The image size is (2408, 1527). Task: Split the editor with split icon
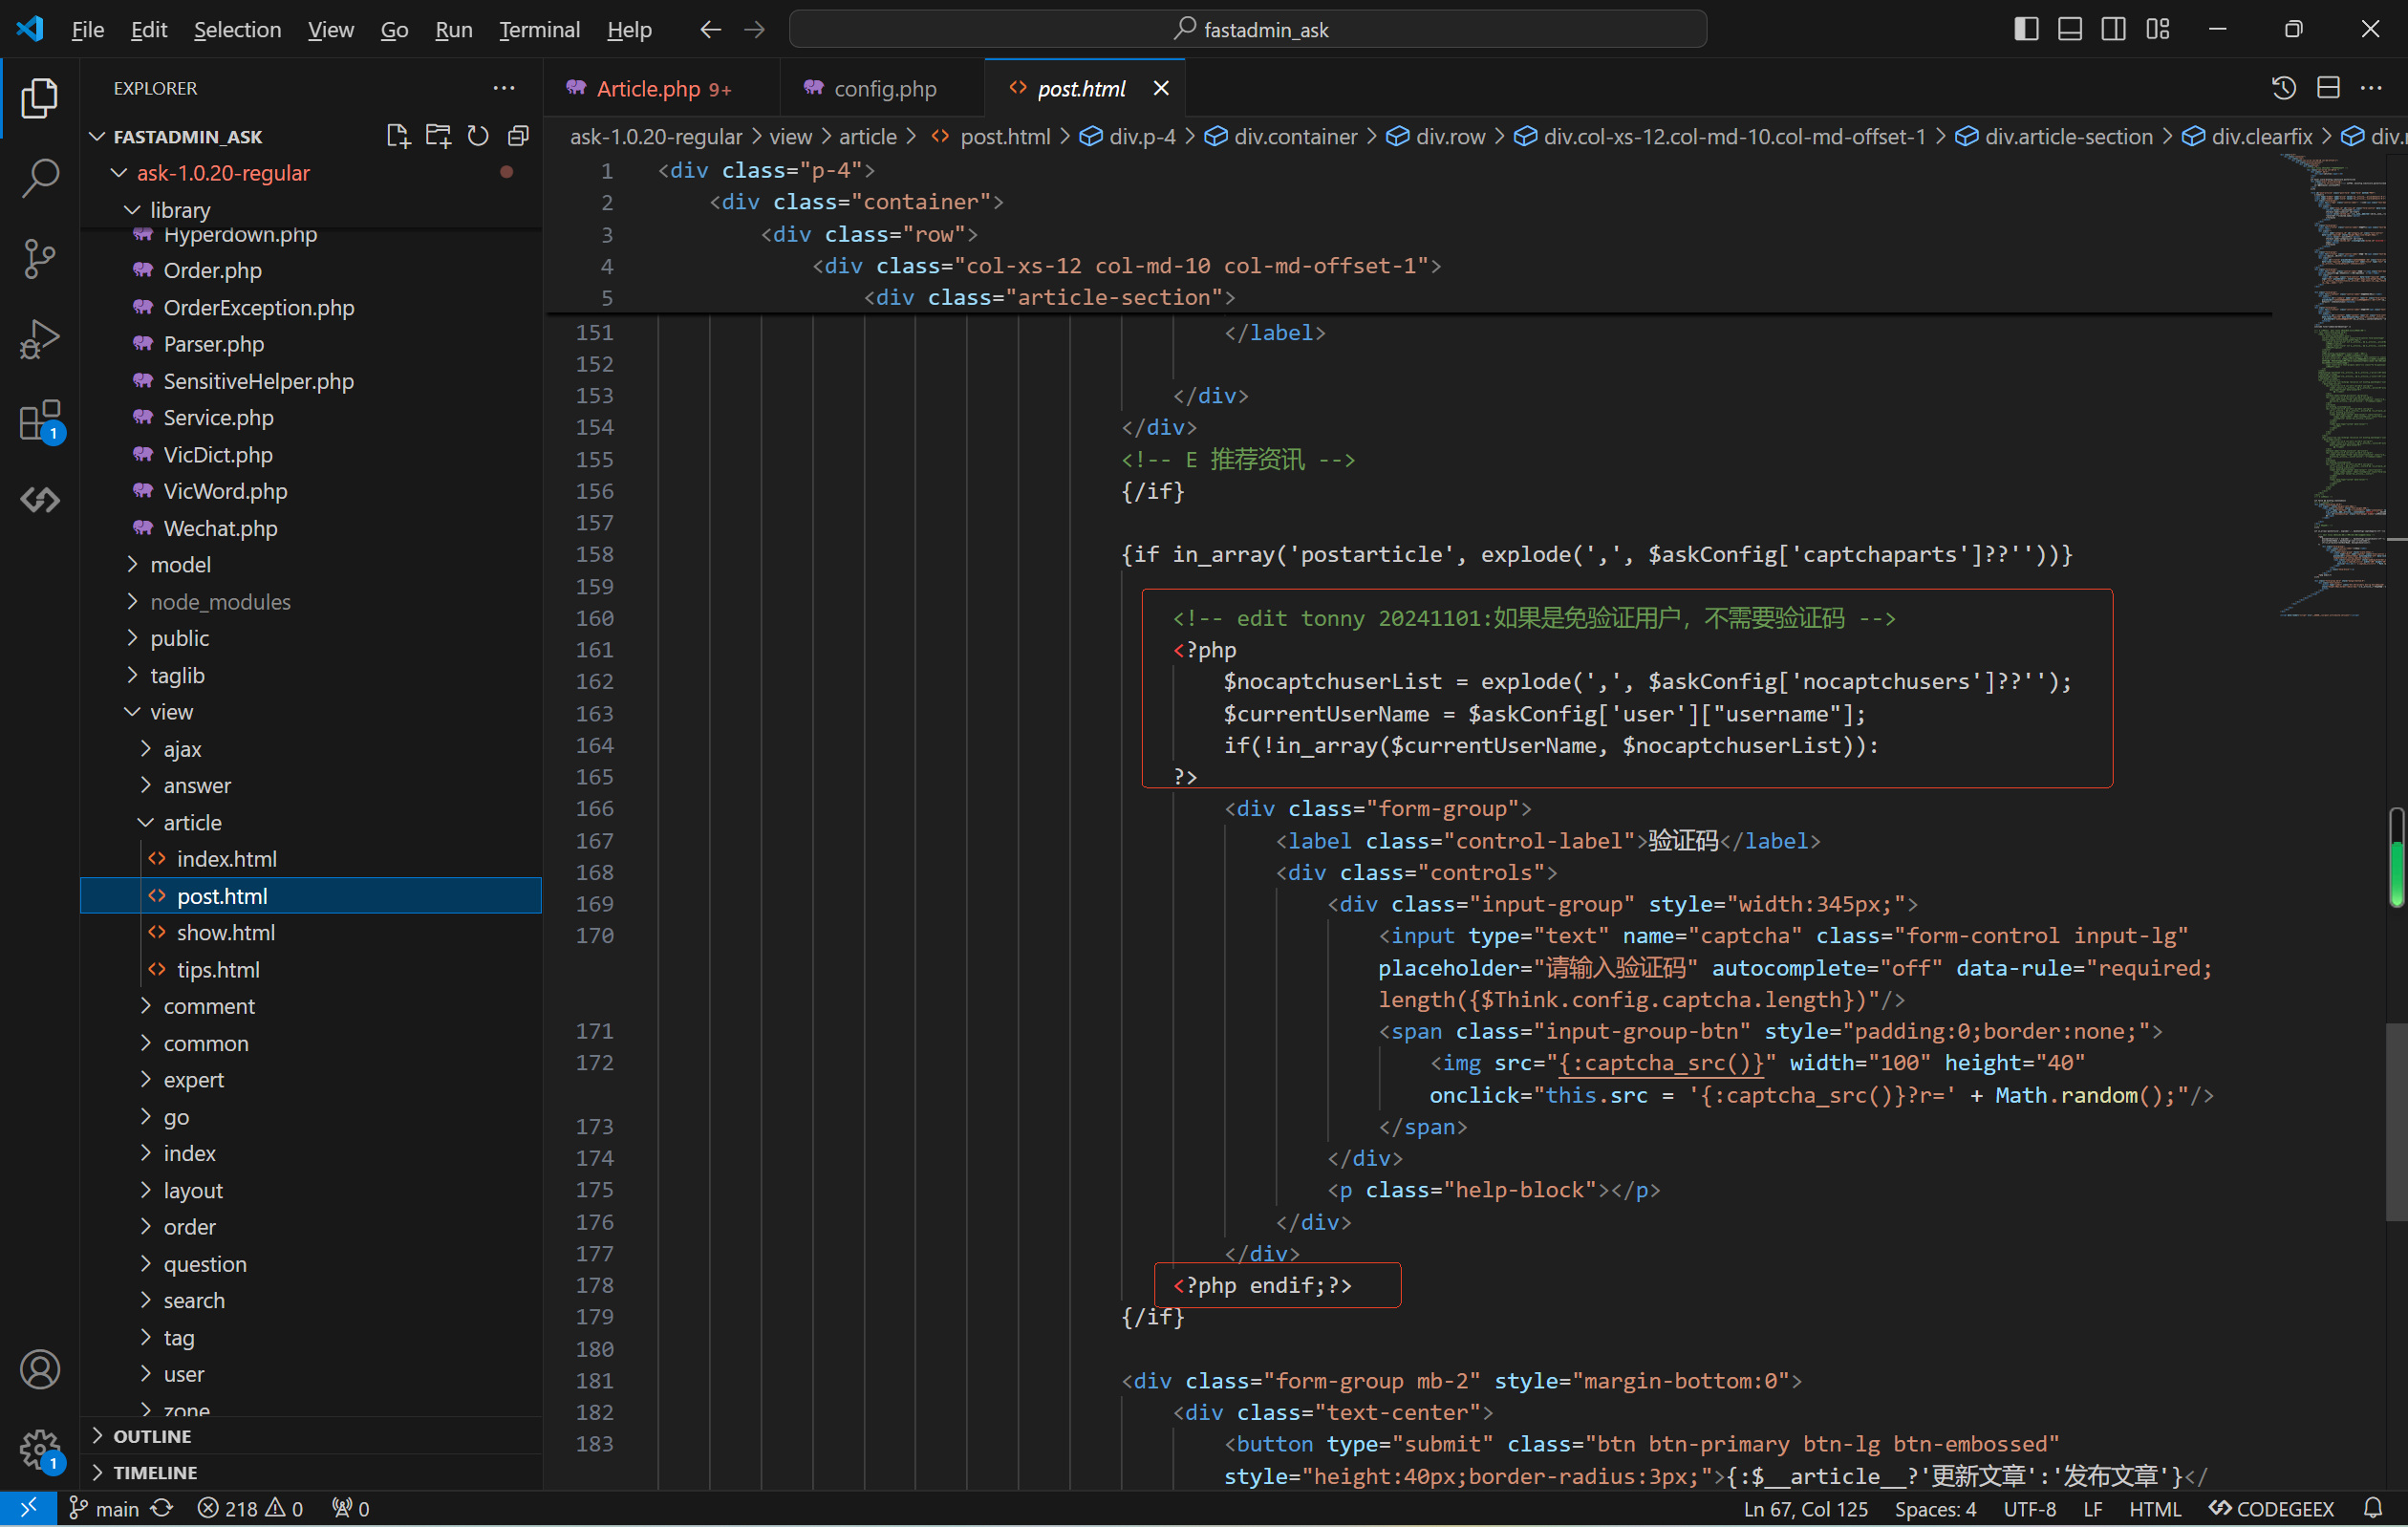[x=2328, y=88]
